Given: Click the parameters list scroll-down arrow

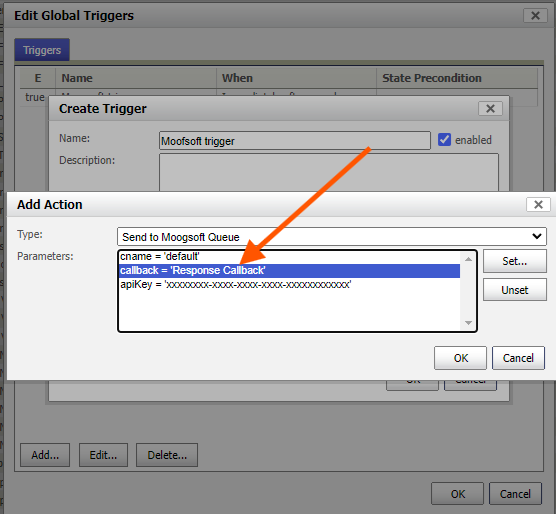Looking at the screenshot, I should [468, 323].
